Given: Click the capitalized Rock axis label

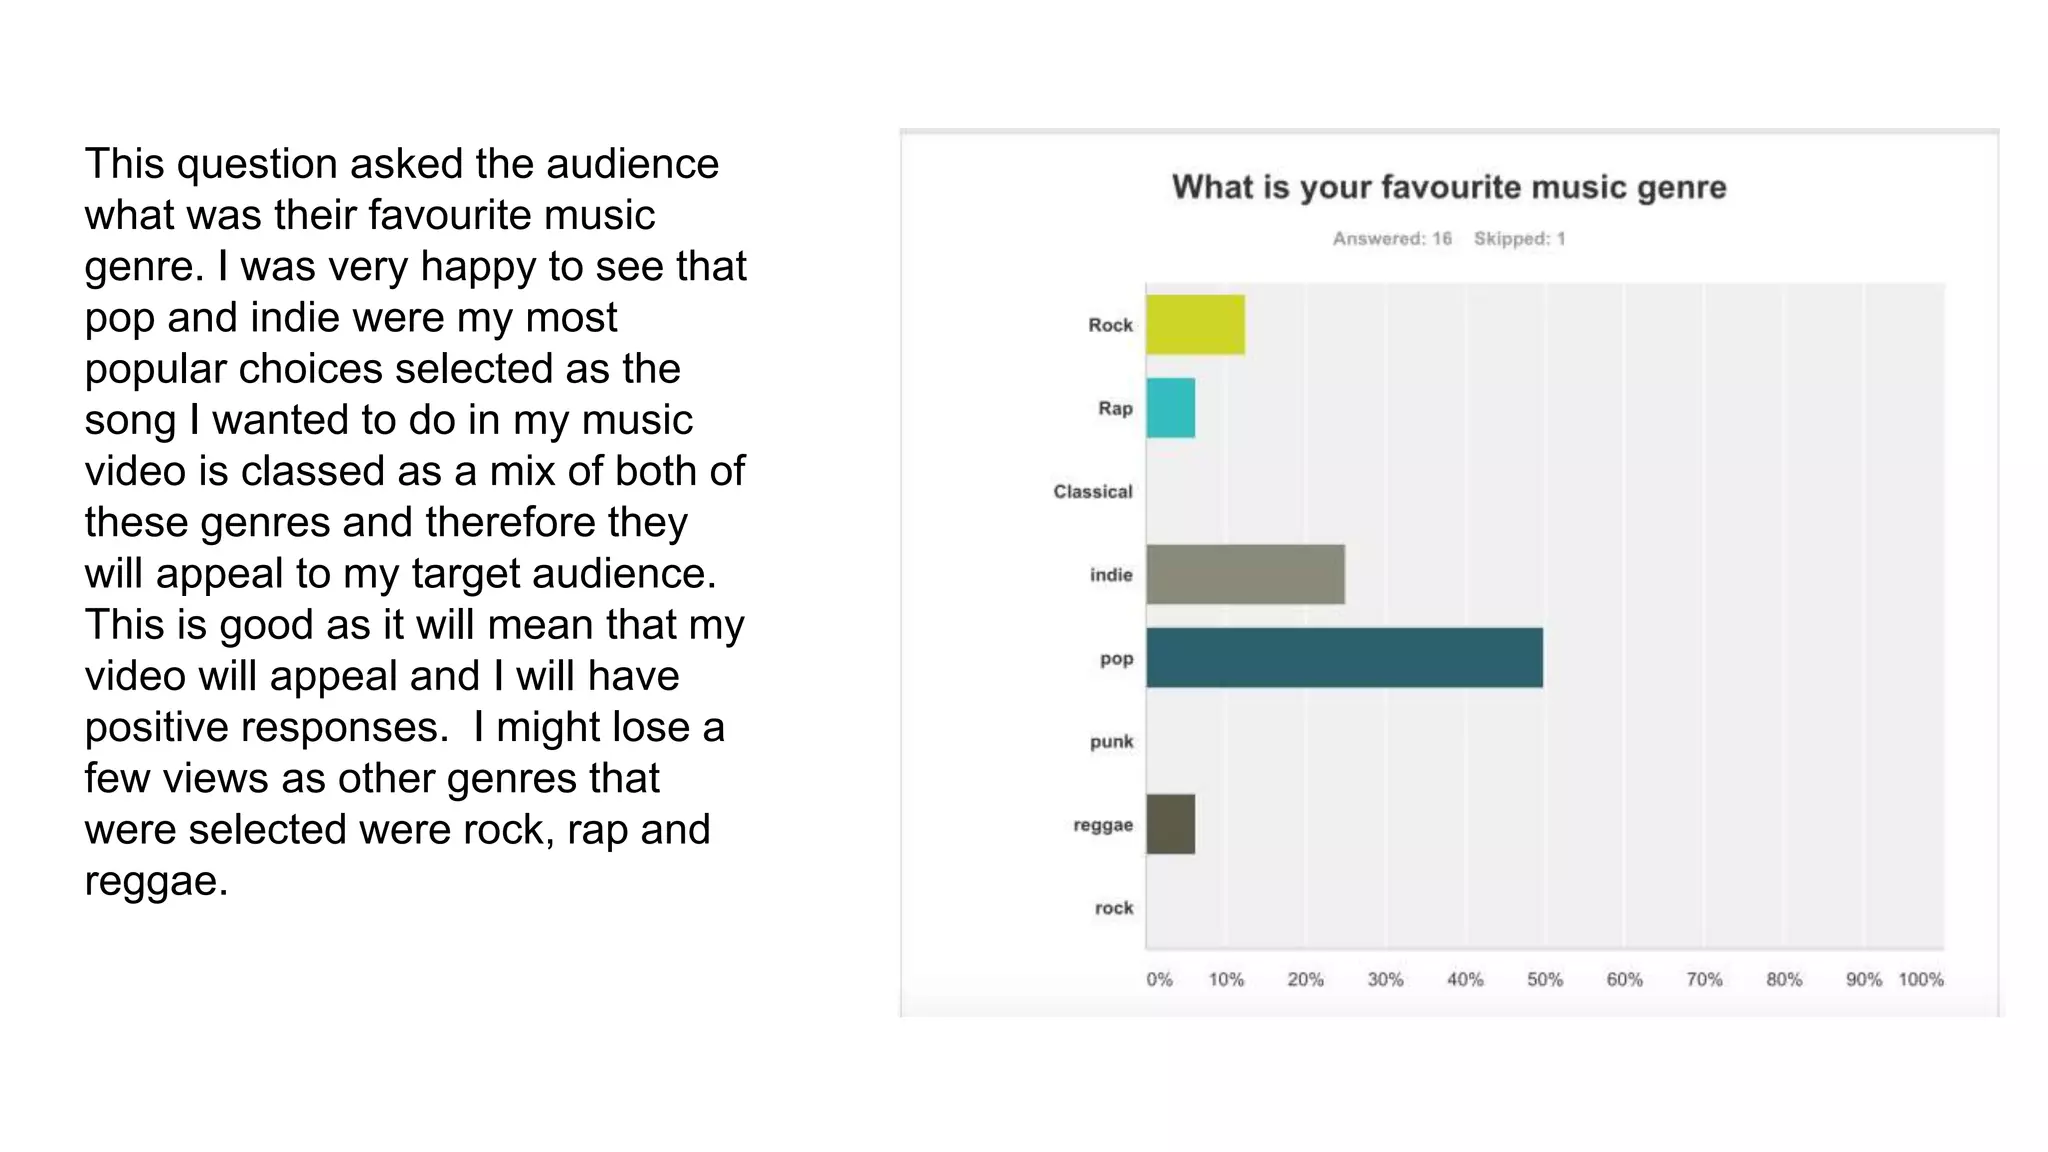Looking at the screenshot, I should (1110, 325).
